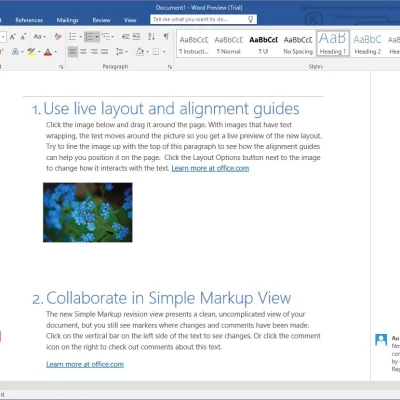This screenshot has width=400, height=400.
Task: Toggle paragraph marks with the pilcrow icon
Action: [166, 36]
